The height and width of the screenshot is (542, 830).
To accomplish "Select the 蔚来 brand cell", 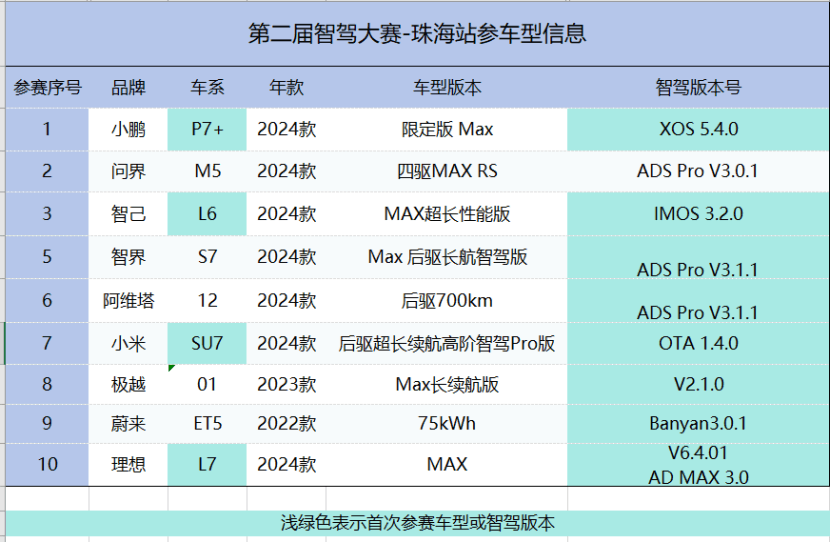I will [128, 424].
